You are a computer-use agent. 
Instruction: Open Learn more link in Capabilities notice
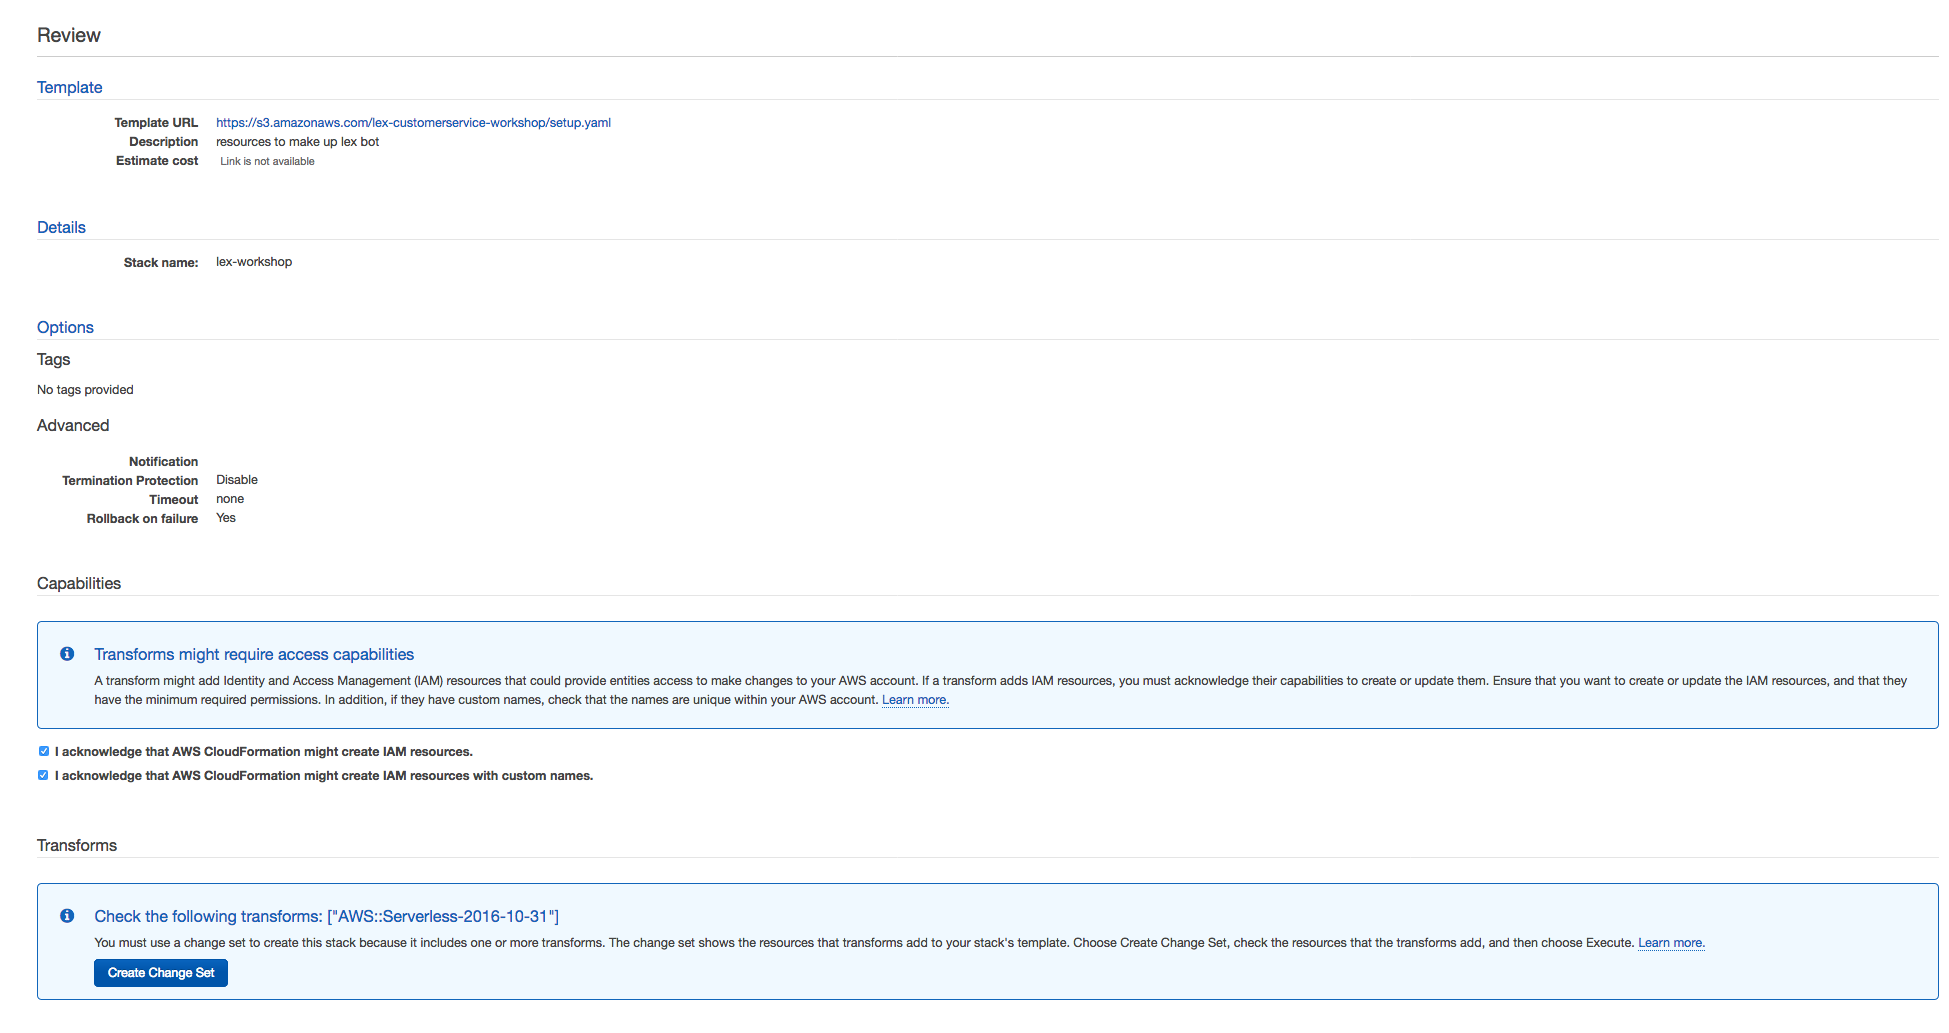pyautogui.click(x=915, y=700)
